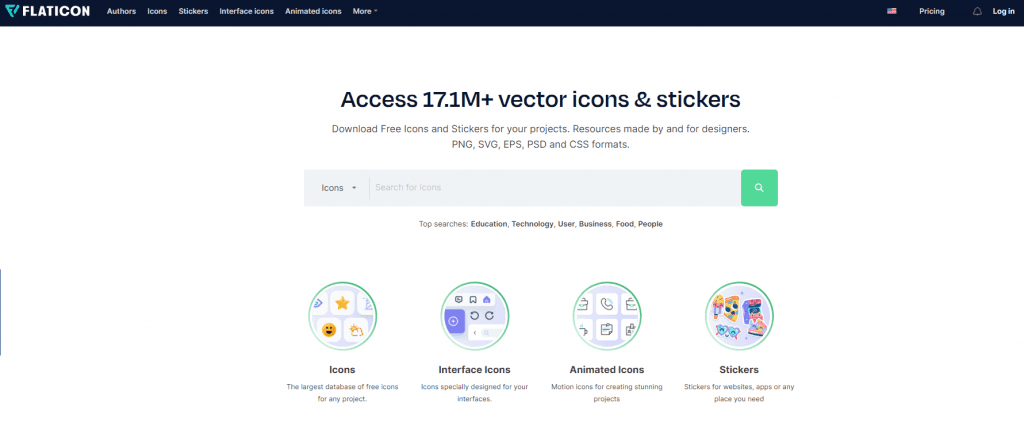Click the "Access 17.1M+ vector icons & stickers" headline
This screenshot has height=430, width=1024.
541,99
